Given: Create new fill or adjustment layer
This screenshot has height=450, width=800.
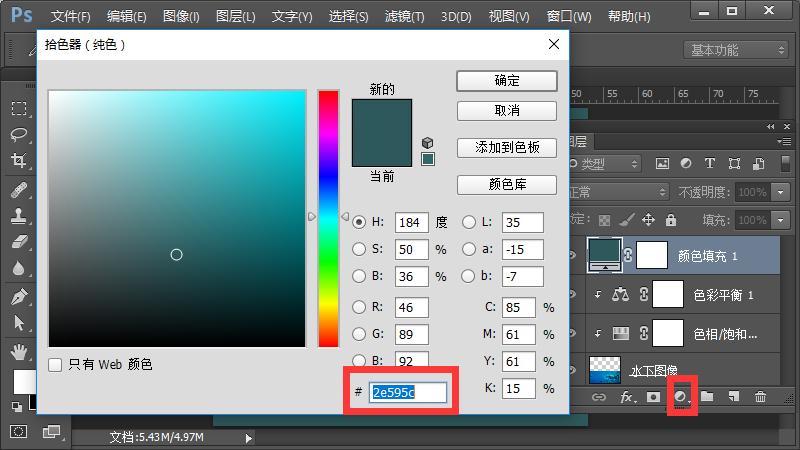Looking at the screenshot, I should [681, 396].
